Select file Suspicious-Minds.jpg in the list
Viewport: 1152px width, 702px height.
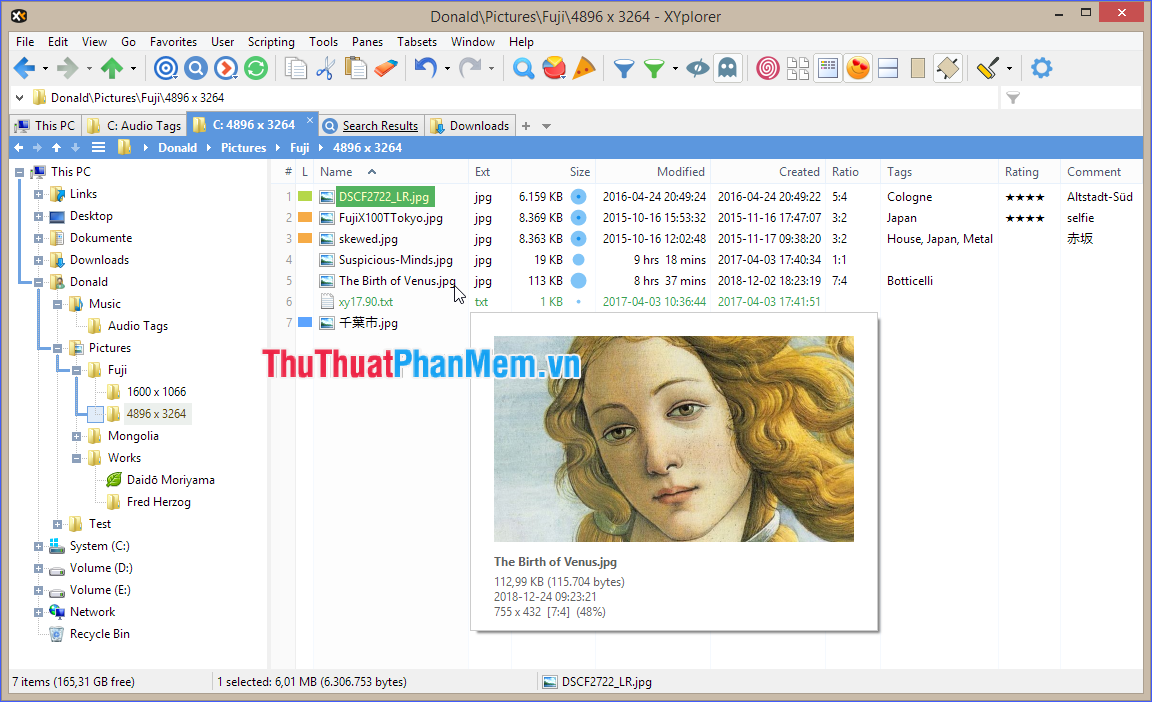pyautogui.click(x=395, y=260)
